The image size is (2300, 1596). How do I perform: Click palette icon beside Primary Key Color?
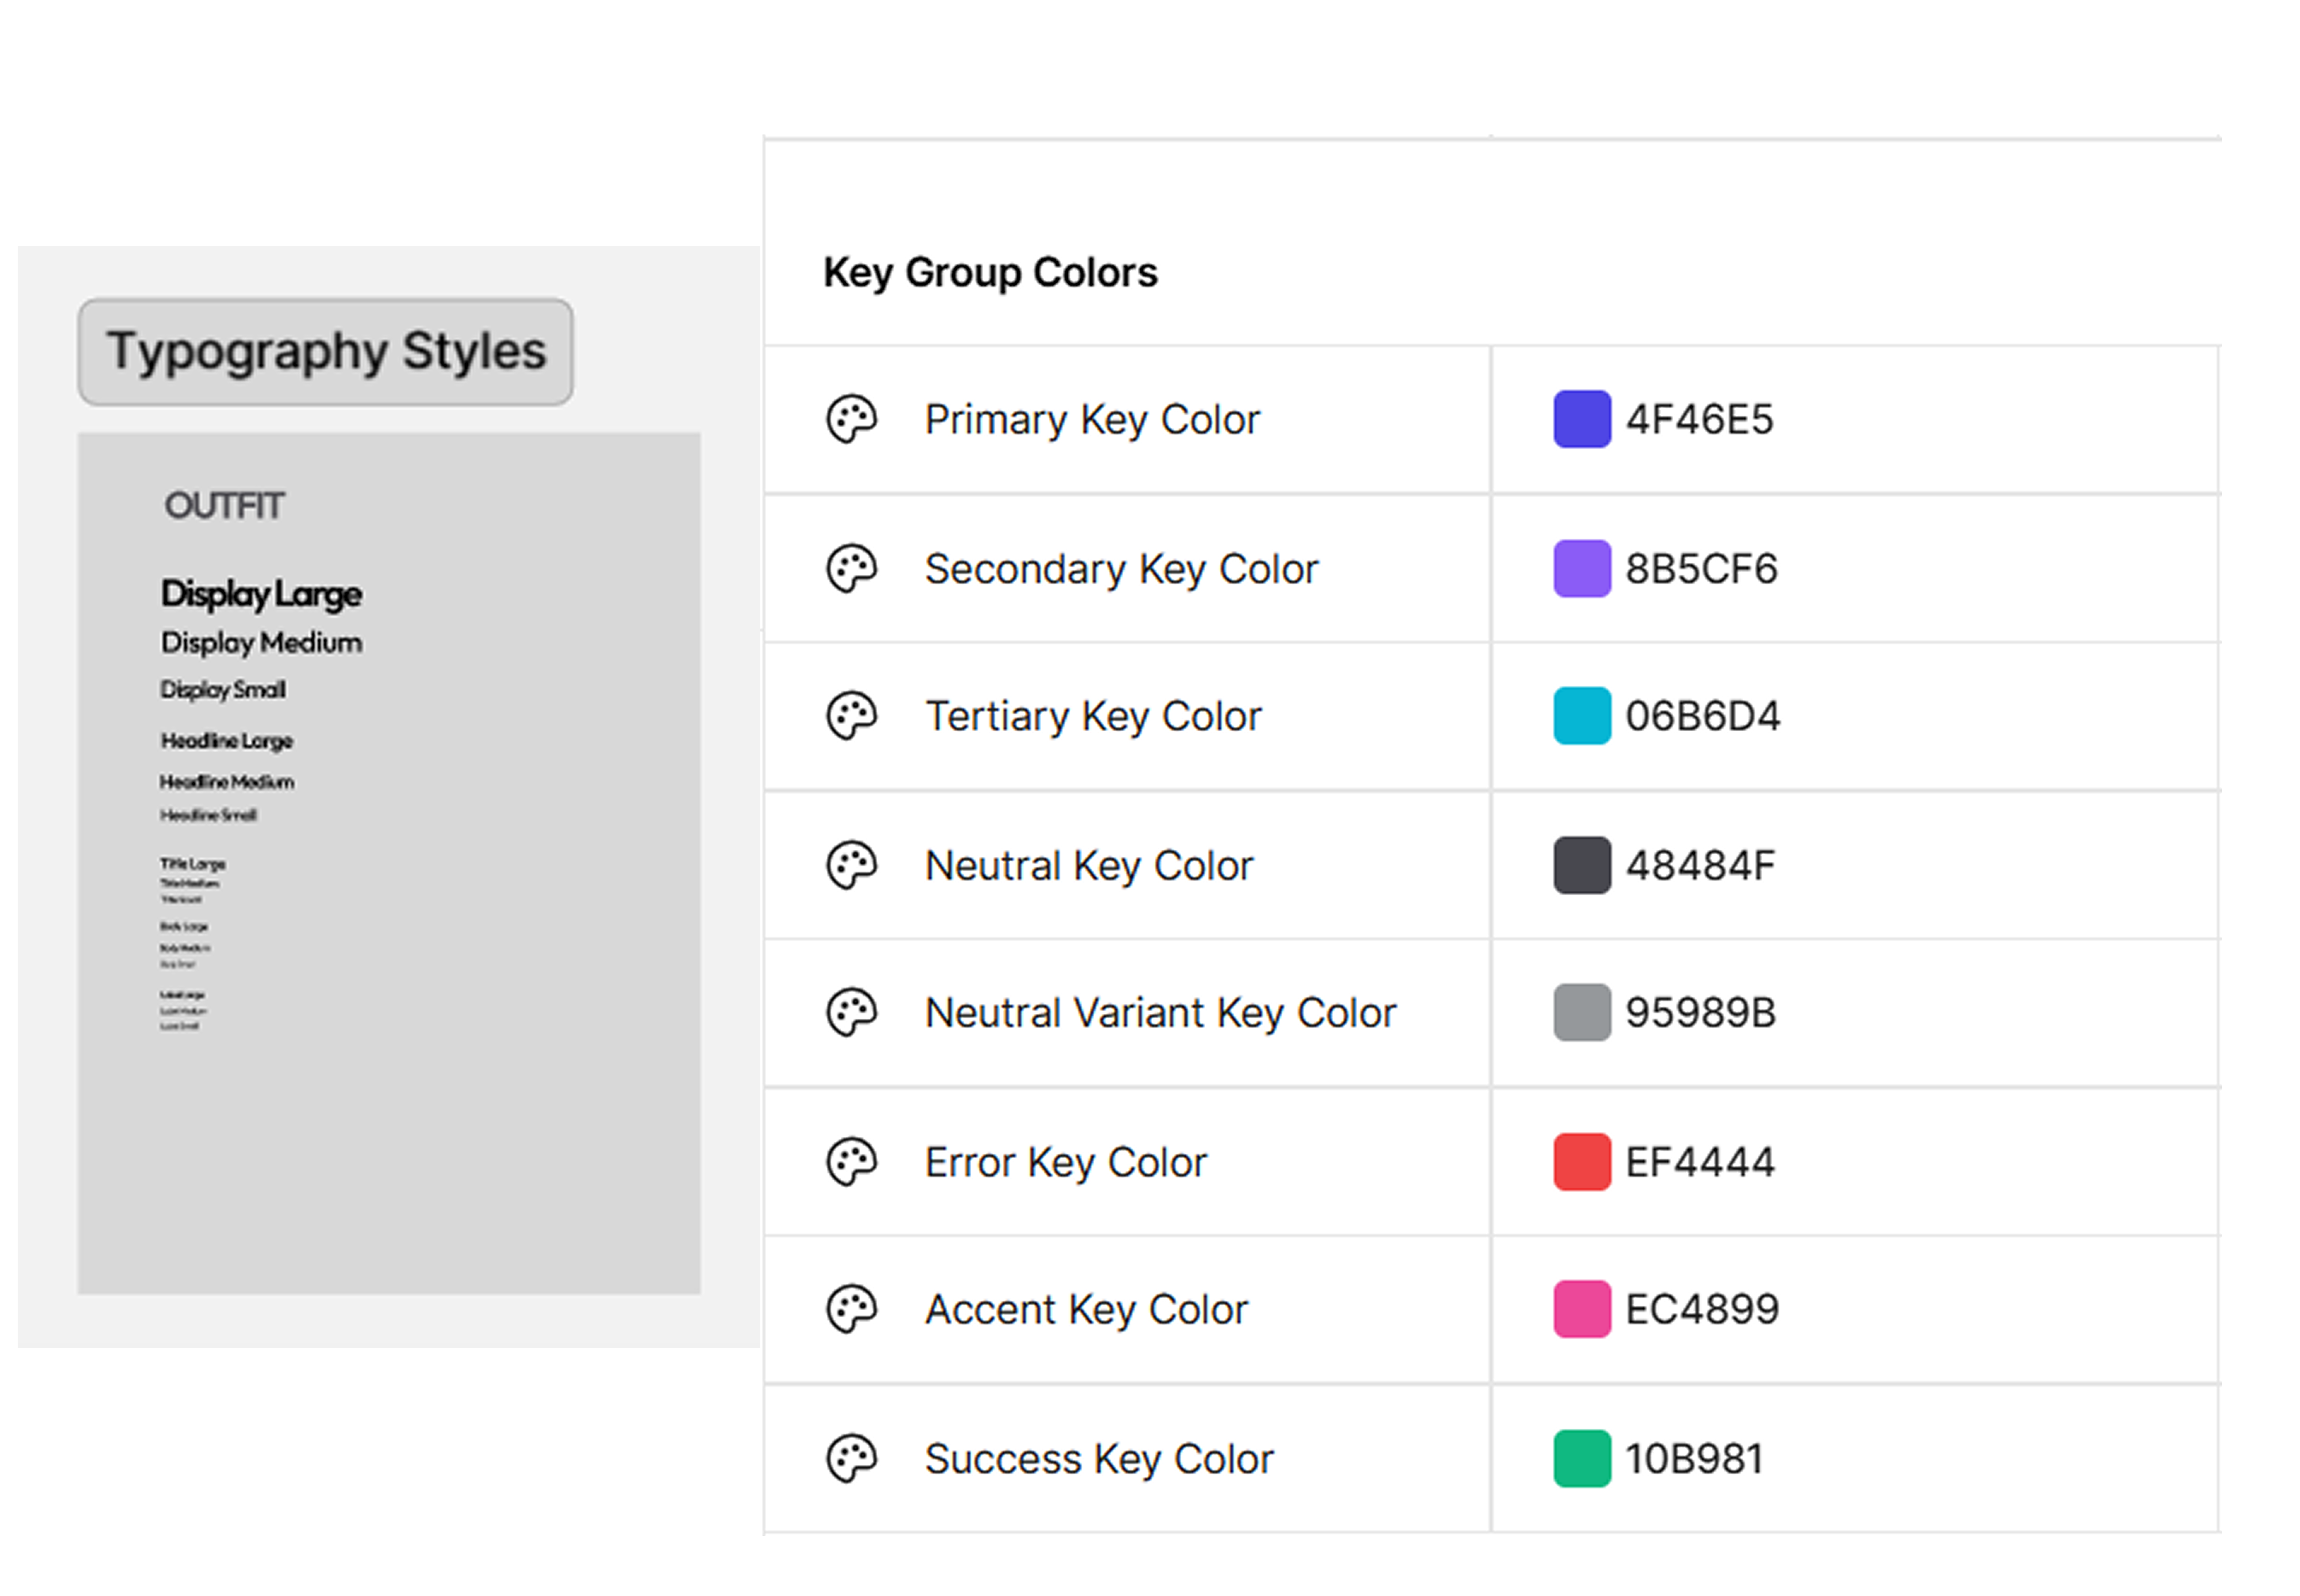click(851, 419)
